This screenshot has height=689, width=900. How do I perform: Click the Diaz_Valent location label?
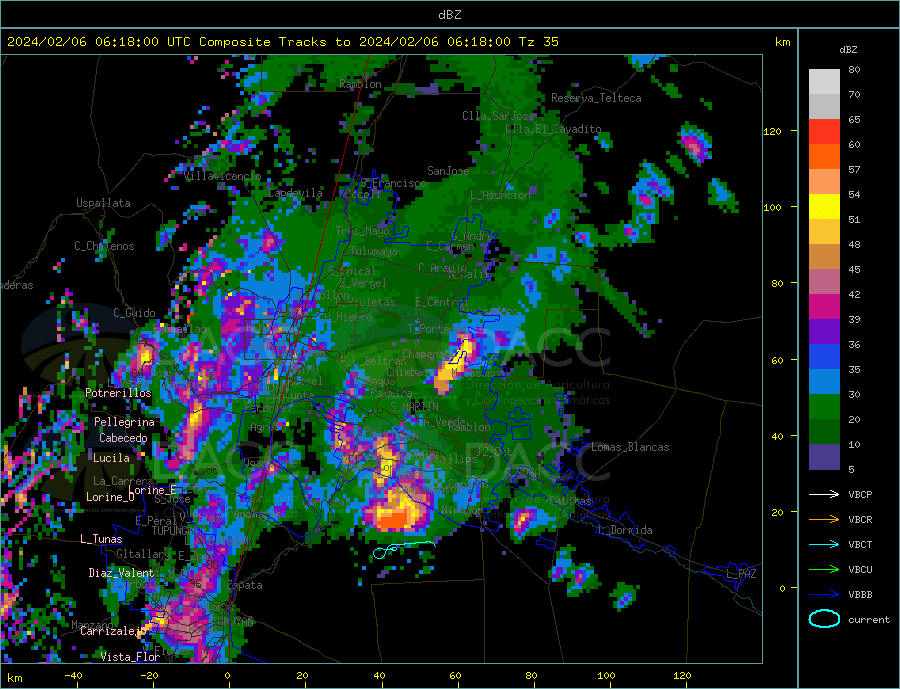(121, 573)
